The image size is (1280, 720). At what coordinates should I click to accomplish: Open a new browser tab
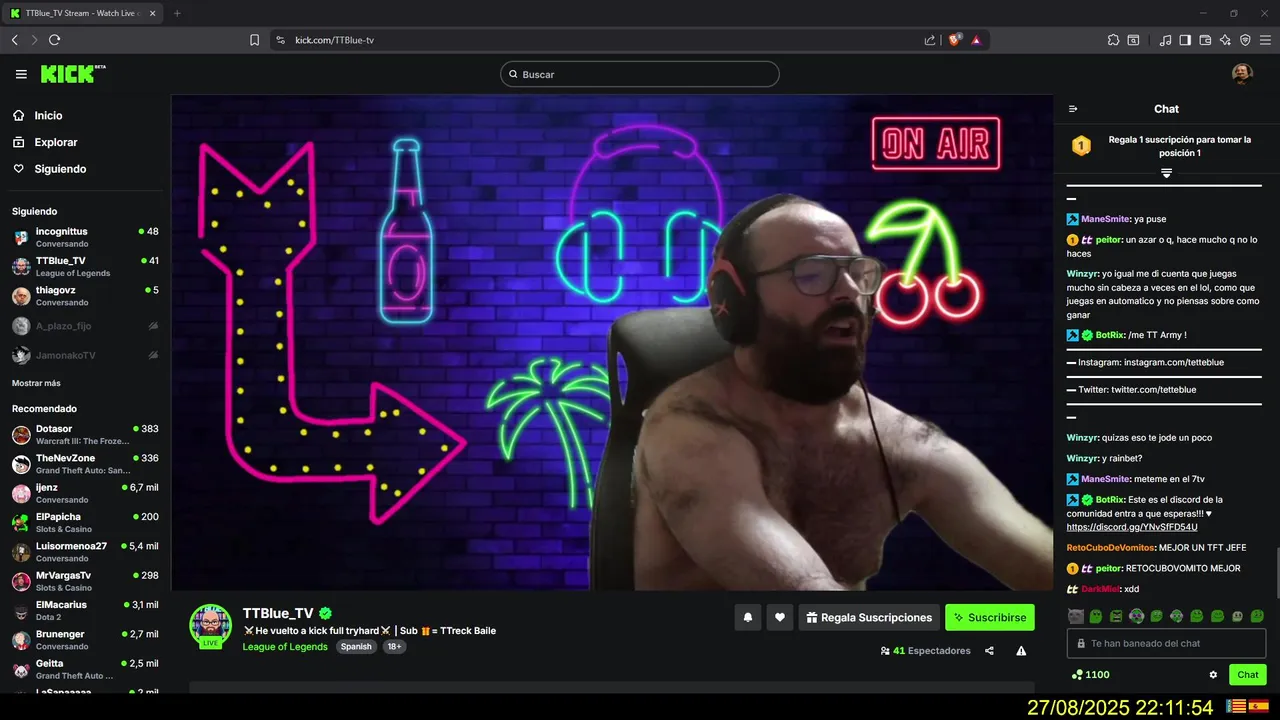pos(177,13)
